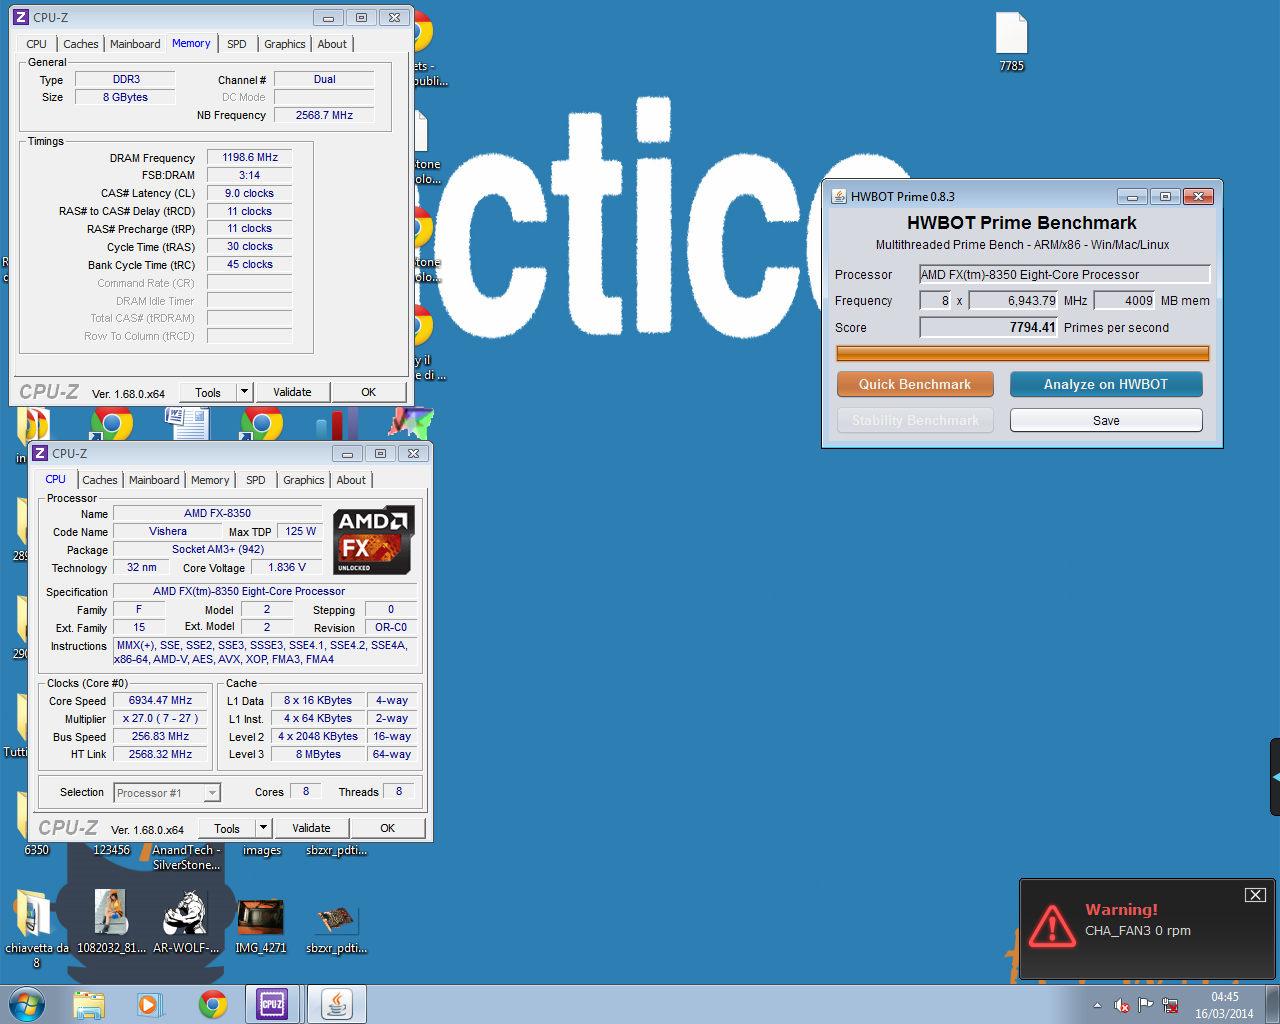The image size is (1280, 1024).
Task: Click Save button in HWBOT Prime
Action: (1106, 420)
